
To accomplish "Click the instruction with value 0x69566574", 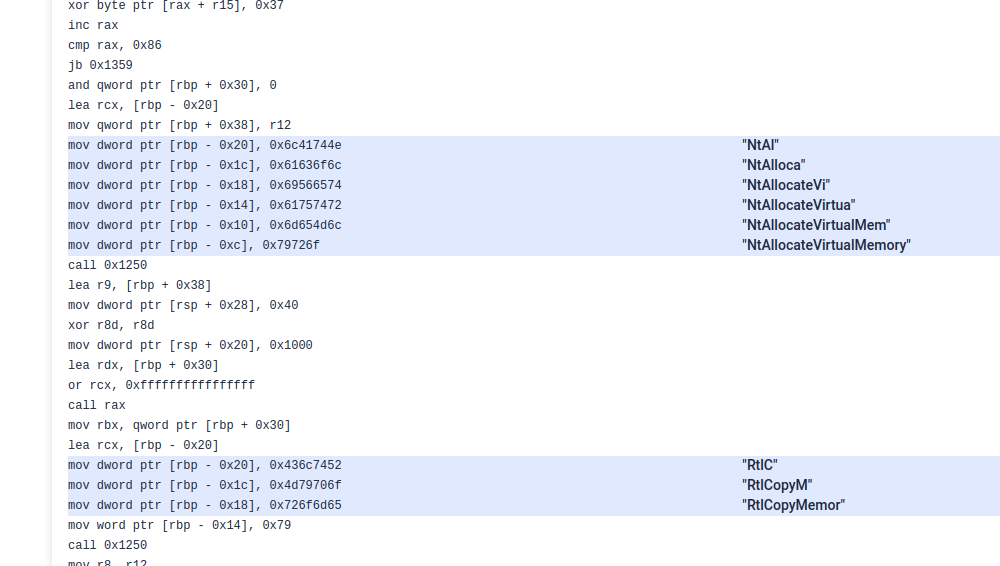I will (205, 185).
